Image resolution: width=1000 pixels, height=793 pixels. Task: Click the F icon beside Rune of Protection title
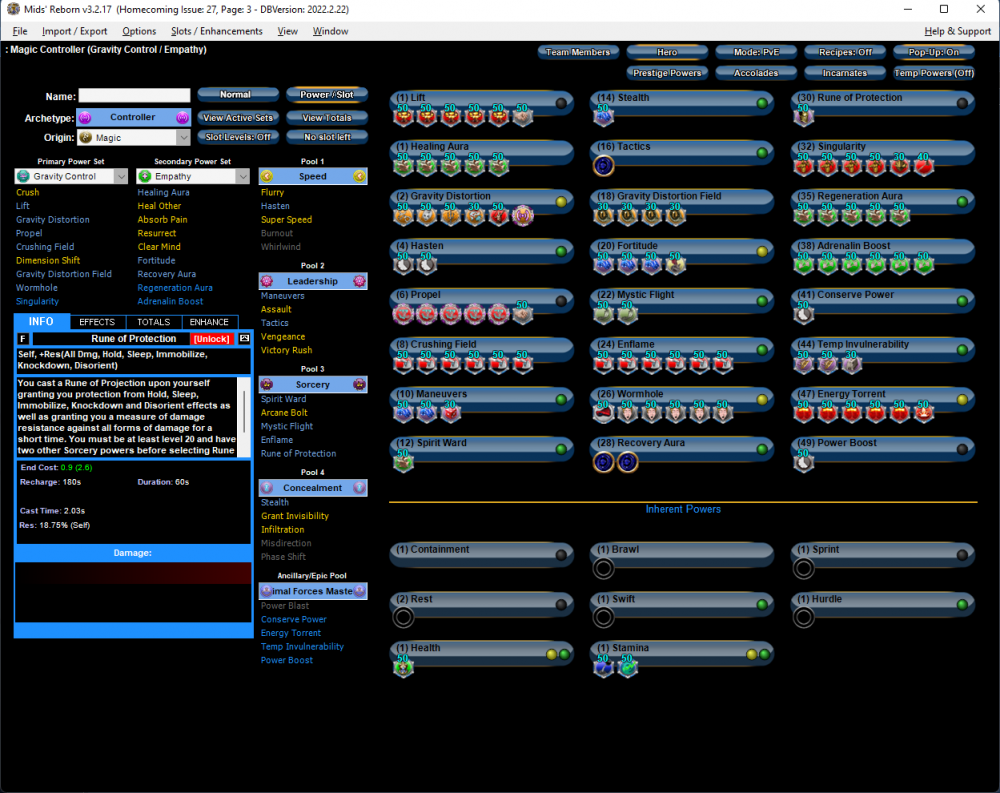point(23,339)
